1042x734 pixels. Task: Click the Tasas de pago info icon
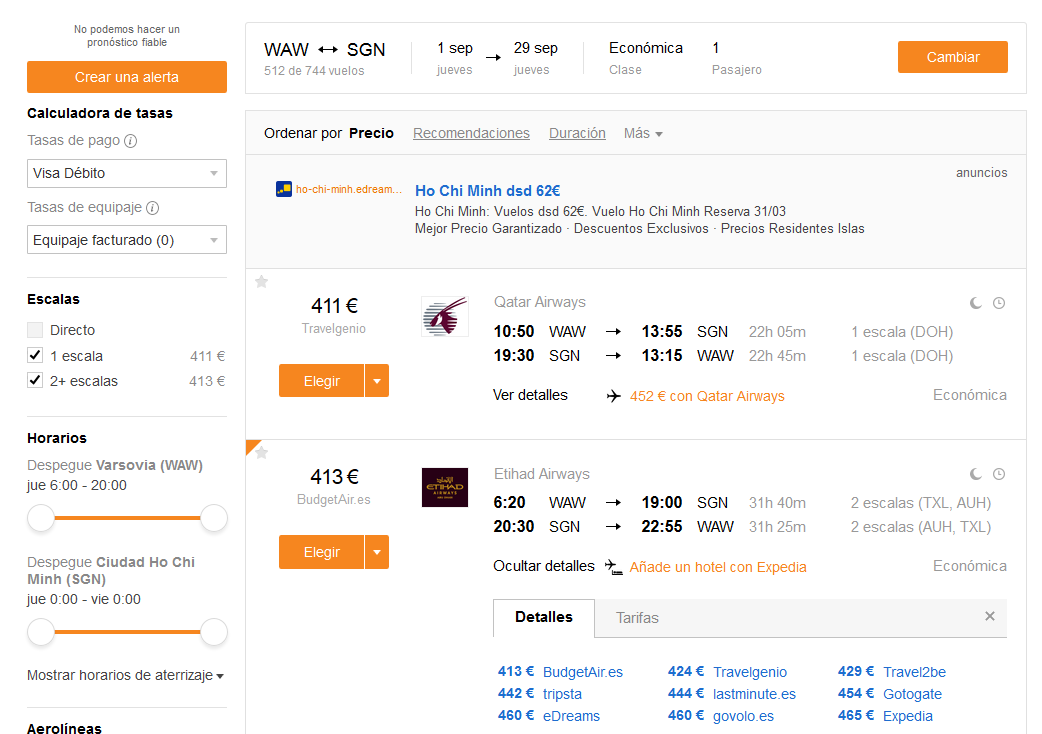131,141
